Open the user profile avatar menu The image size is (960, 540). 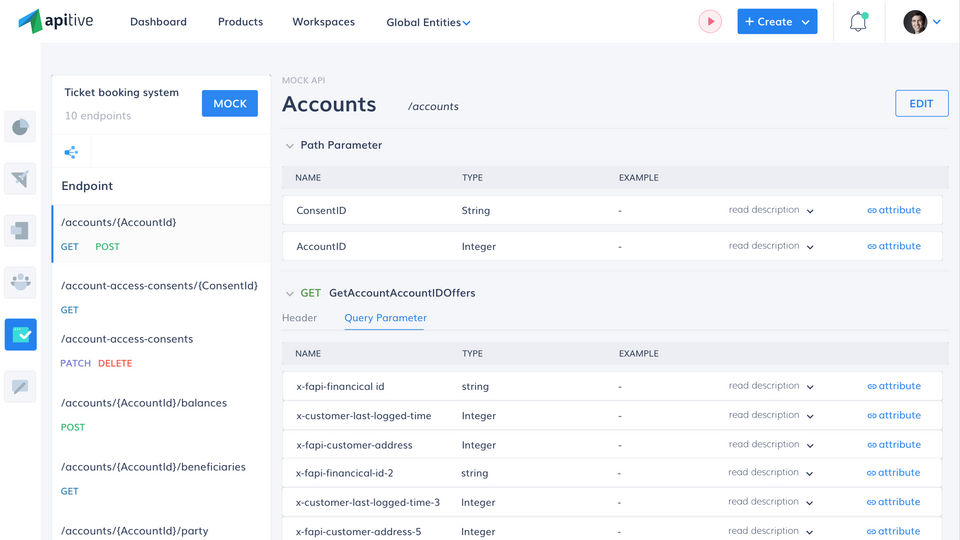pos(922,22)
